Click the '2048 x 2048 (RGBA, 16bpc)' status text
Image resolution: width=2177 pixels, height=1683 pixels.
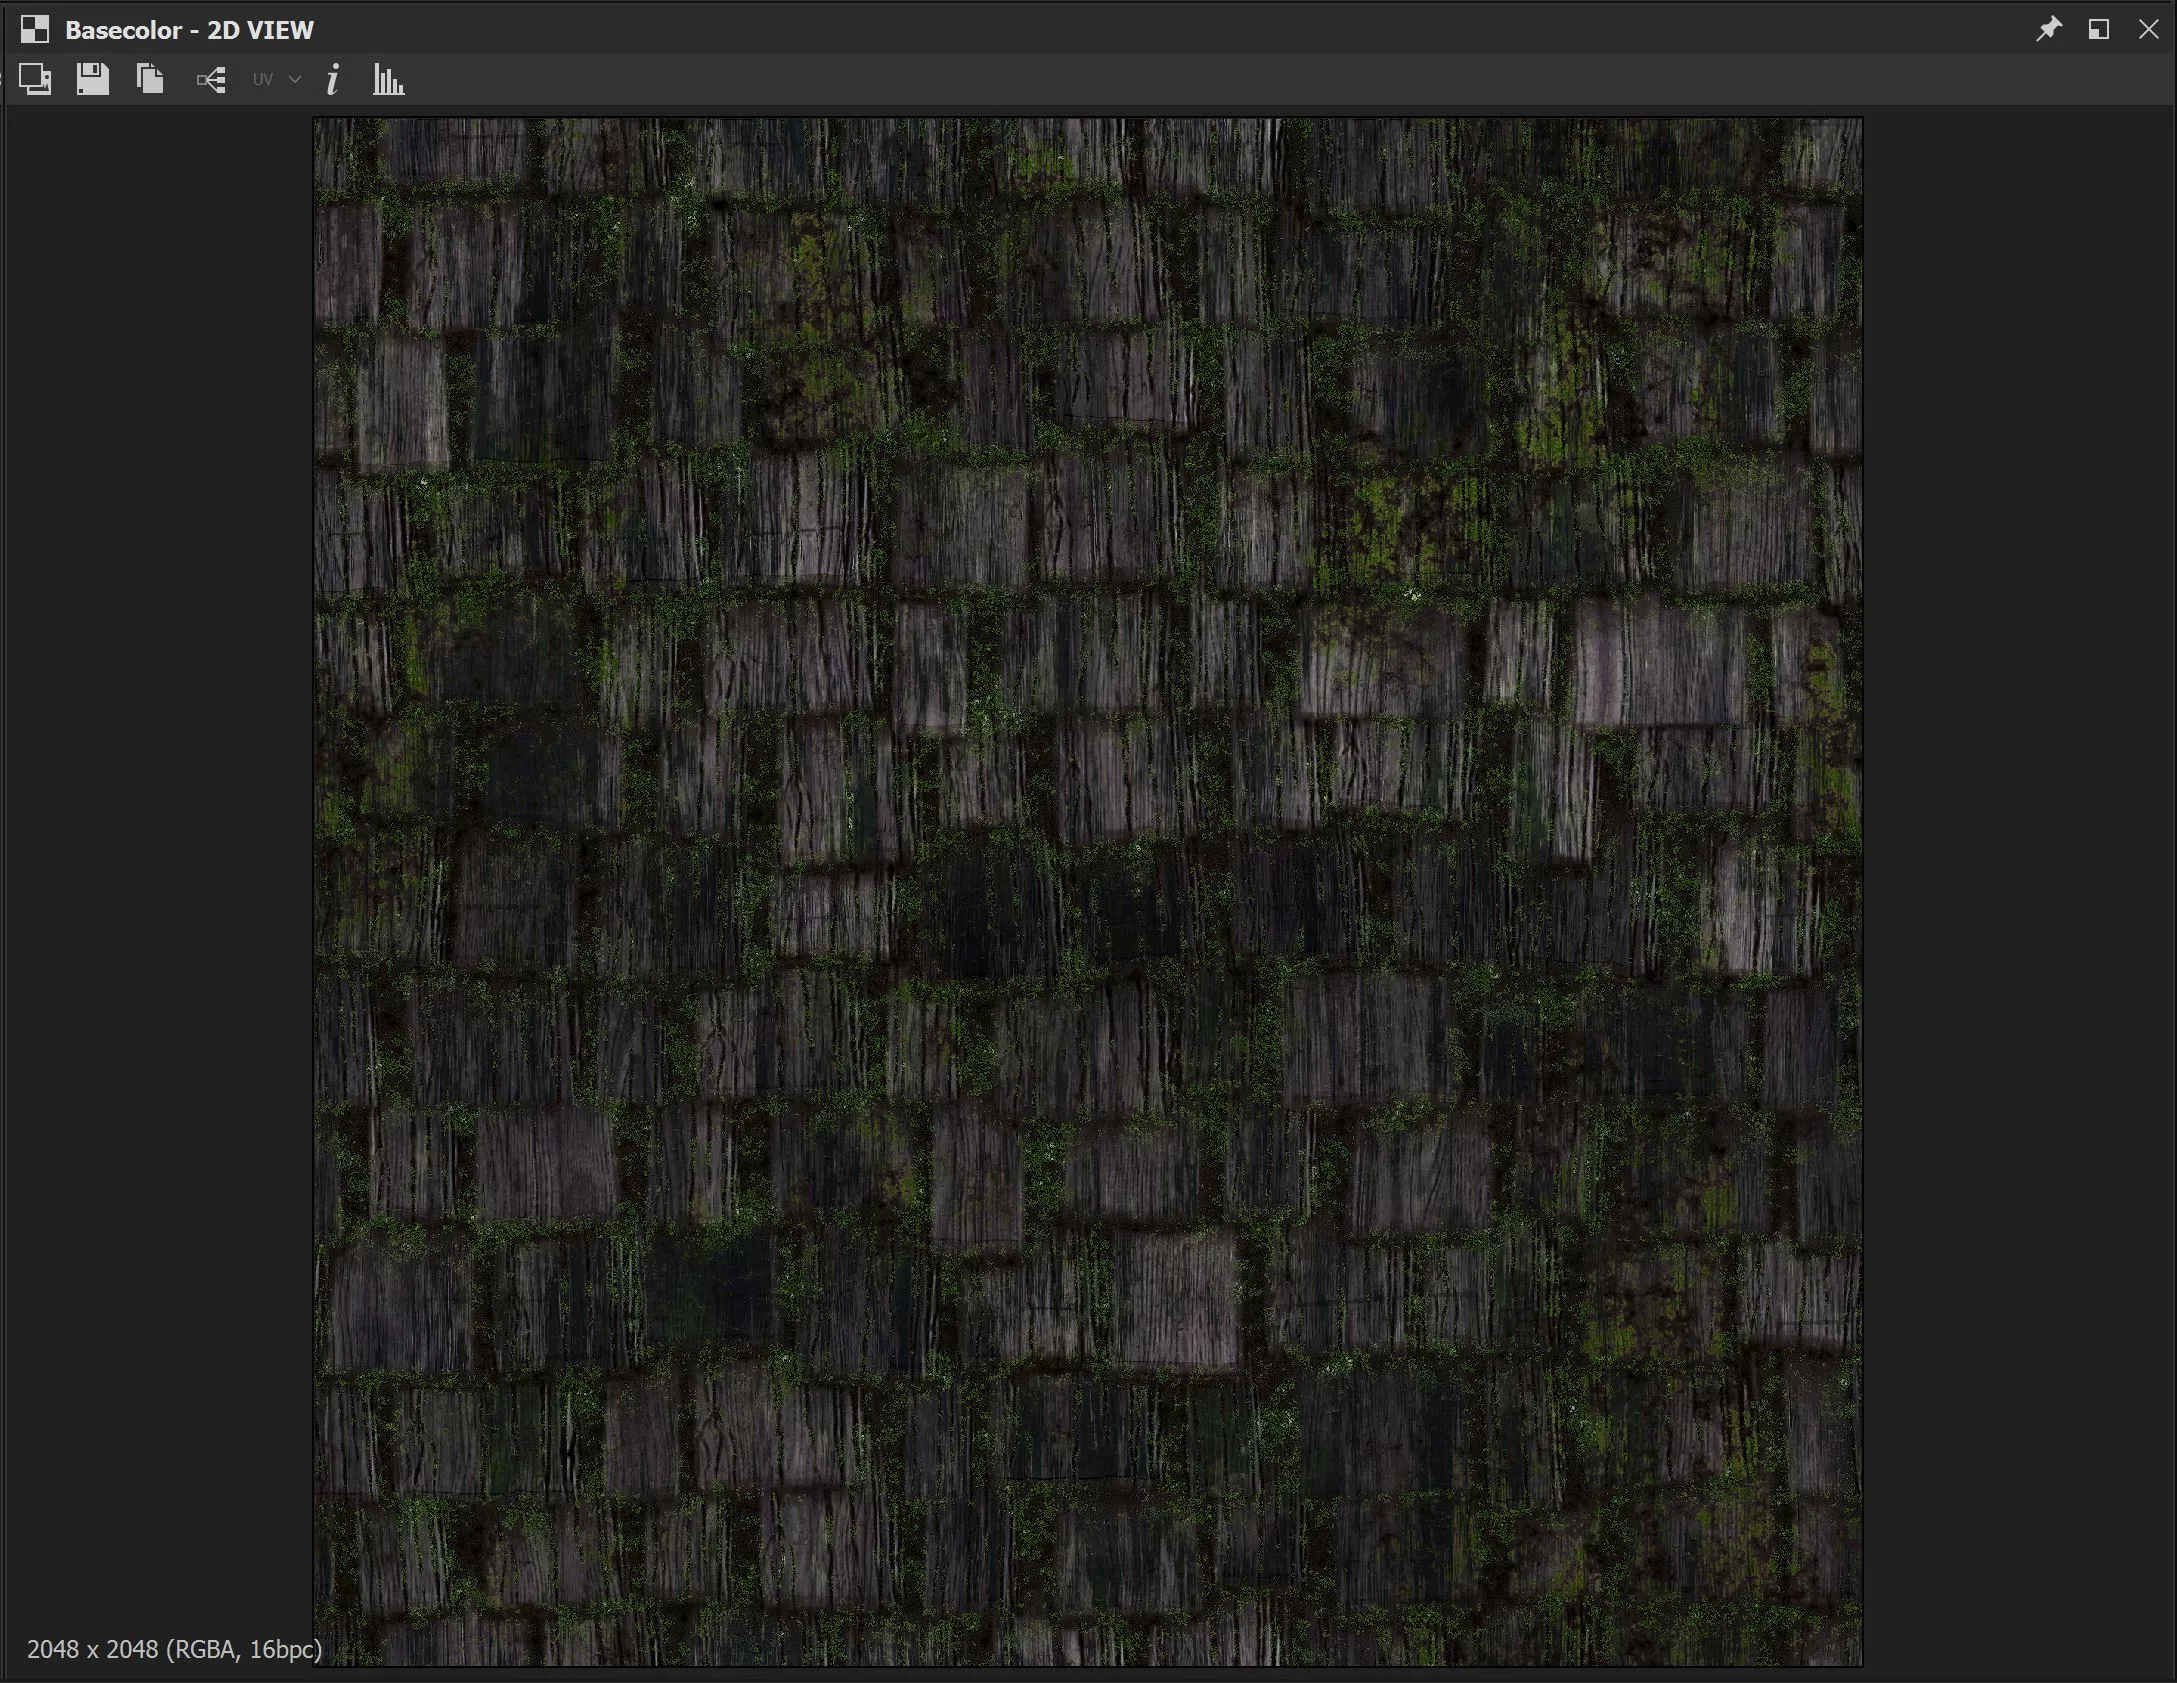coord(174,1649)
